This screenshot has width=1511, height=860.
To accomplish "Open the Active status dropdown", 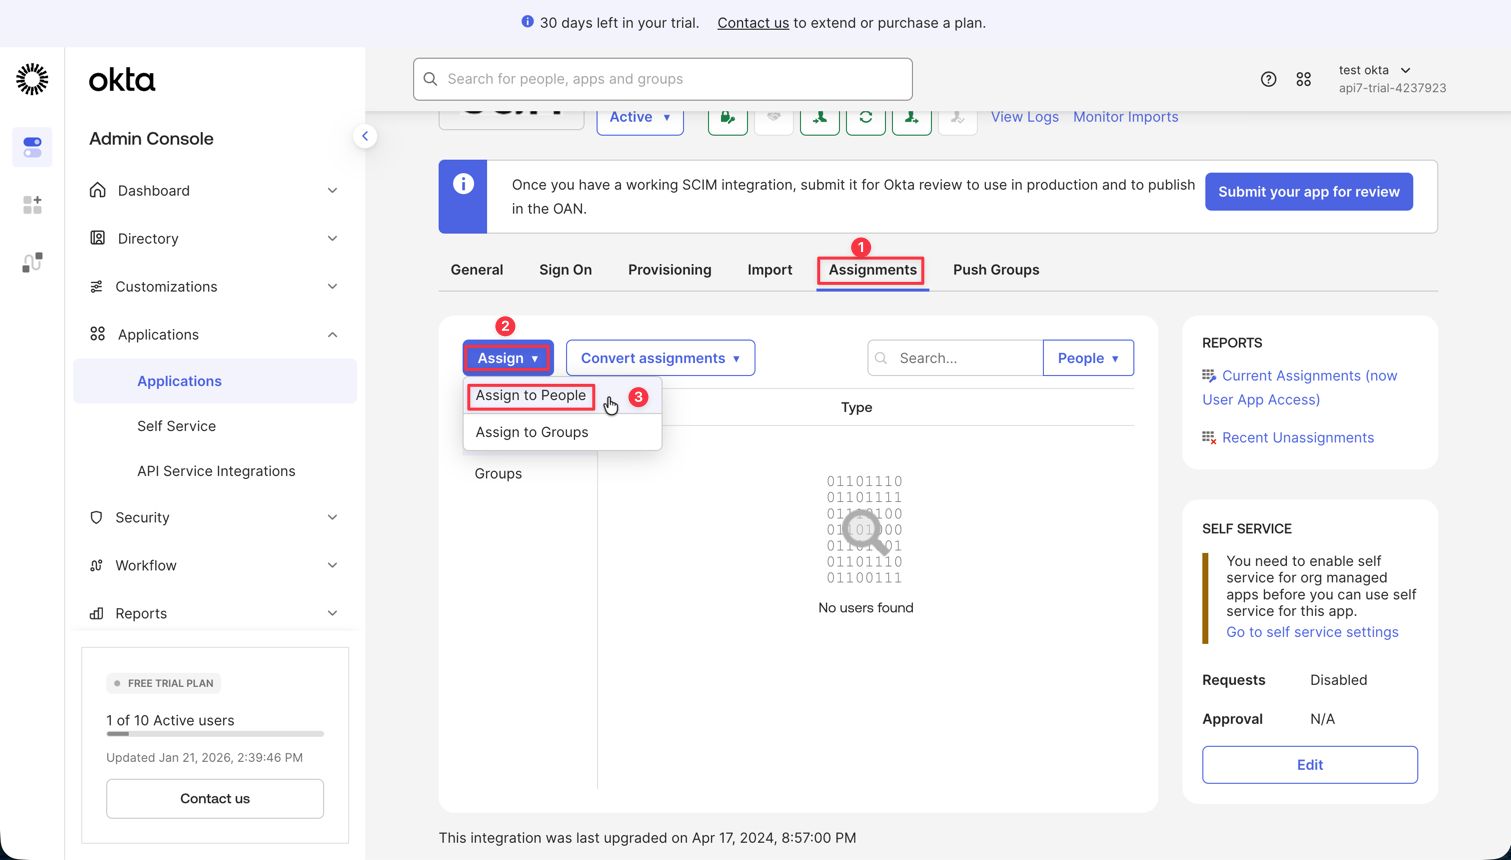I will tap(640, 118).
